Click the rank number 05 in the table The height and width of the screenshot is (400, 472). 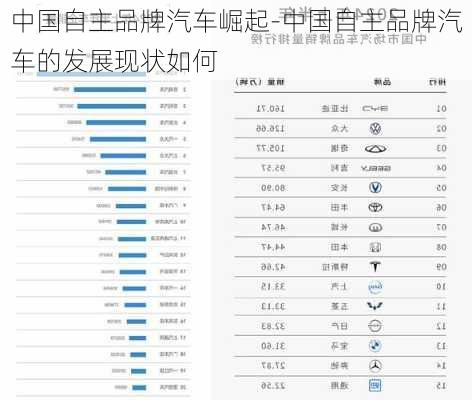pos(441,188)
